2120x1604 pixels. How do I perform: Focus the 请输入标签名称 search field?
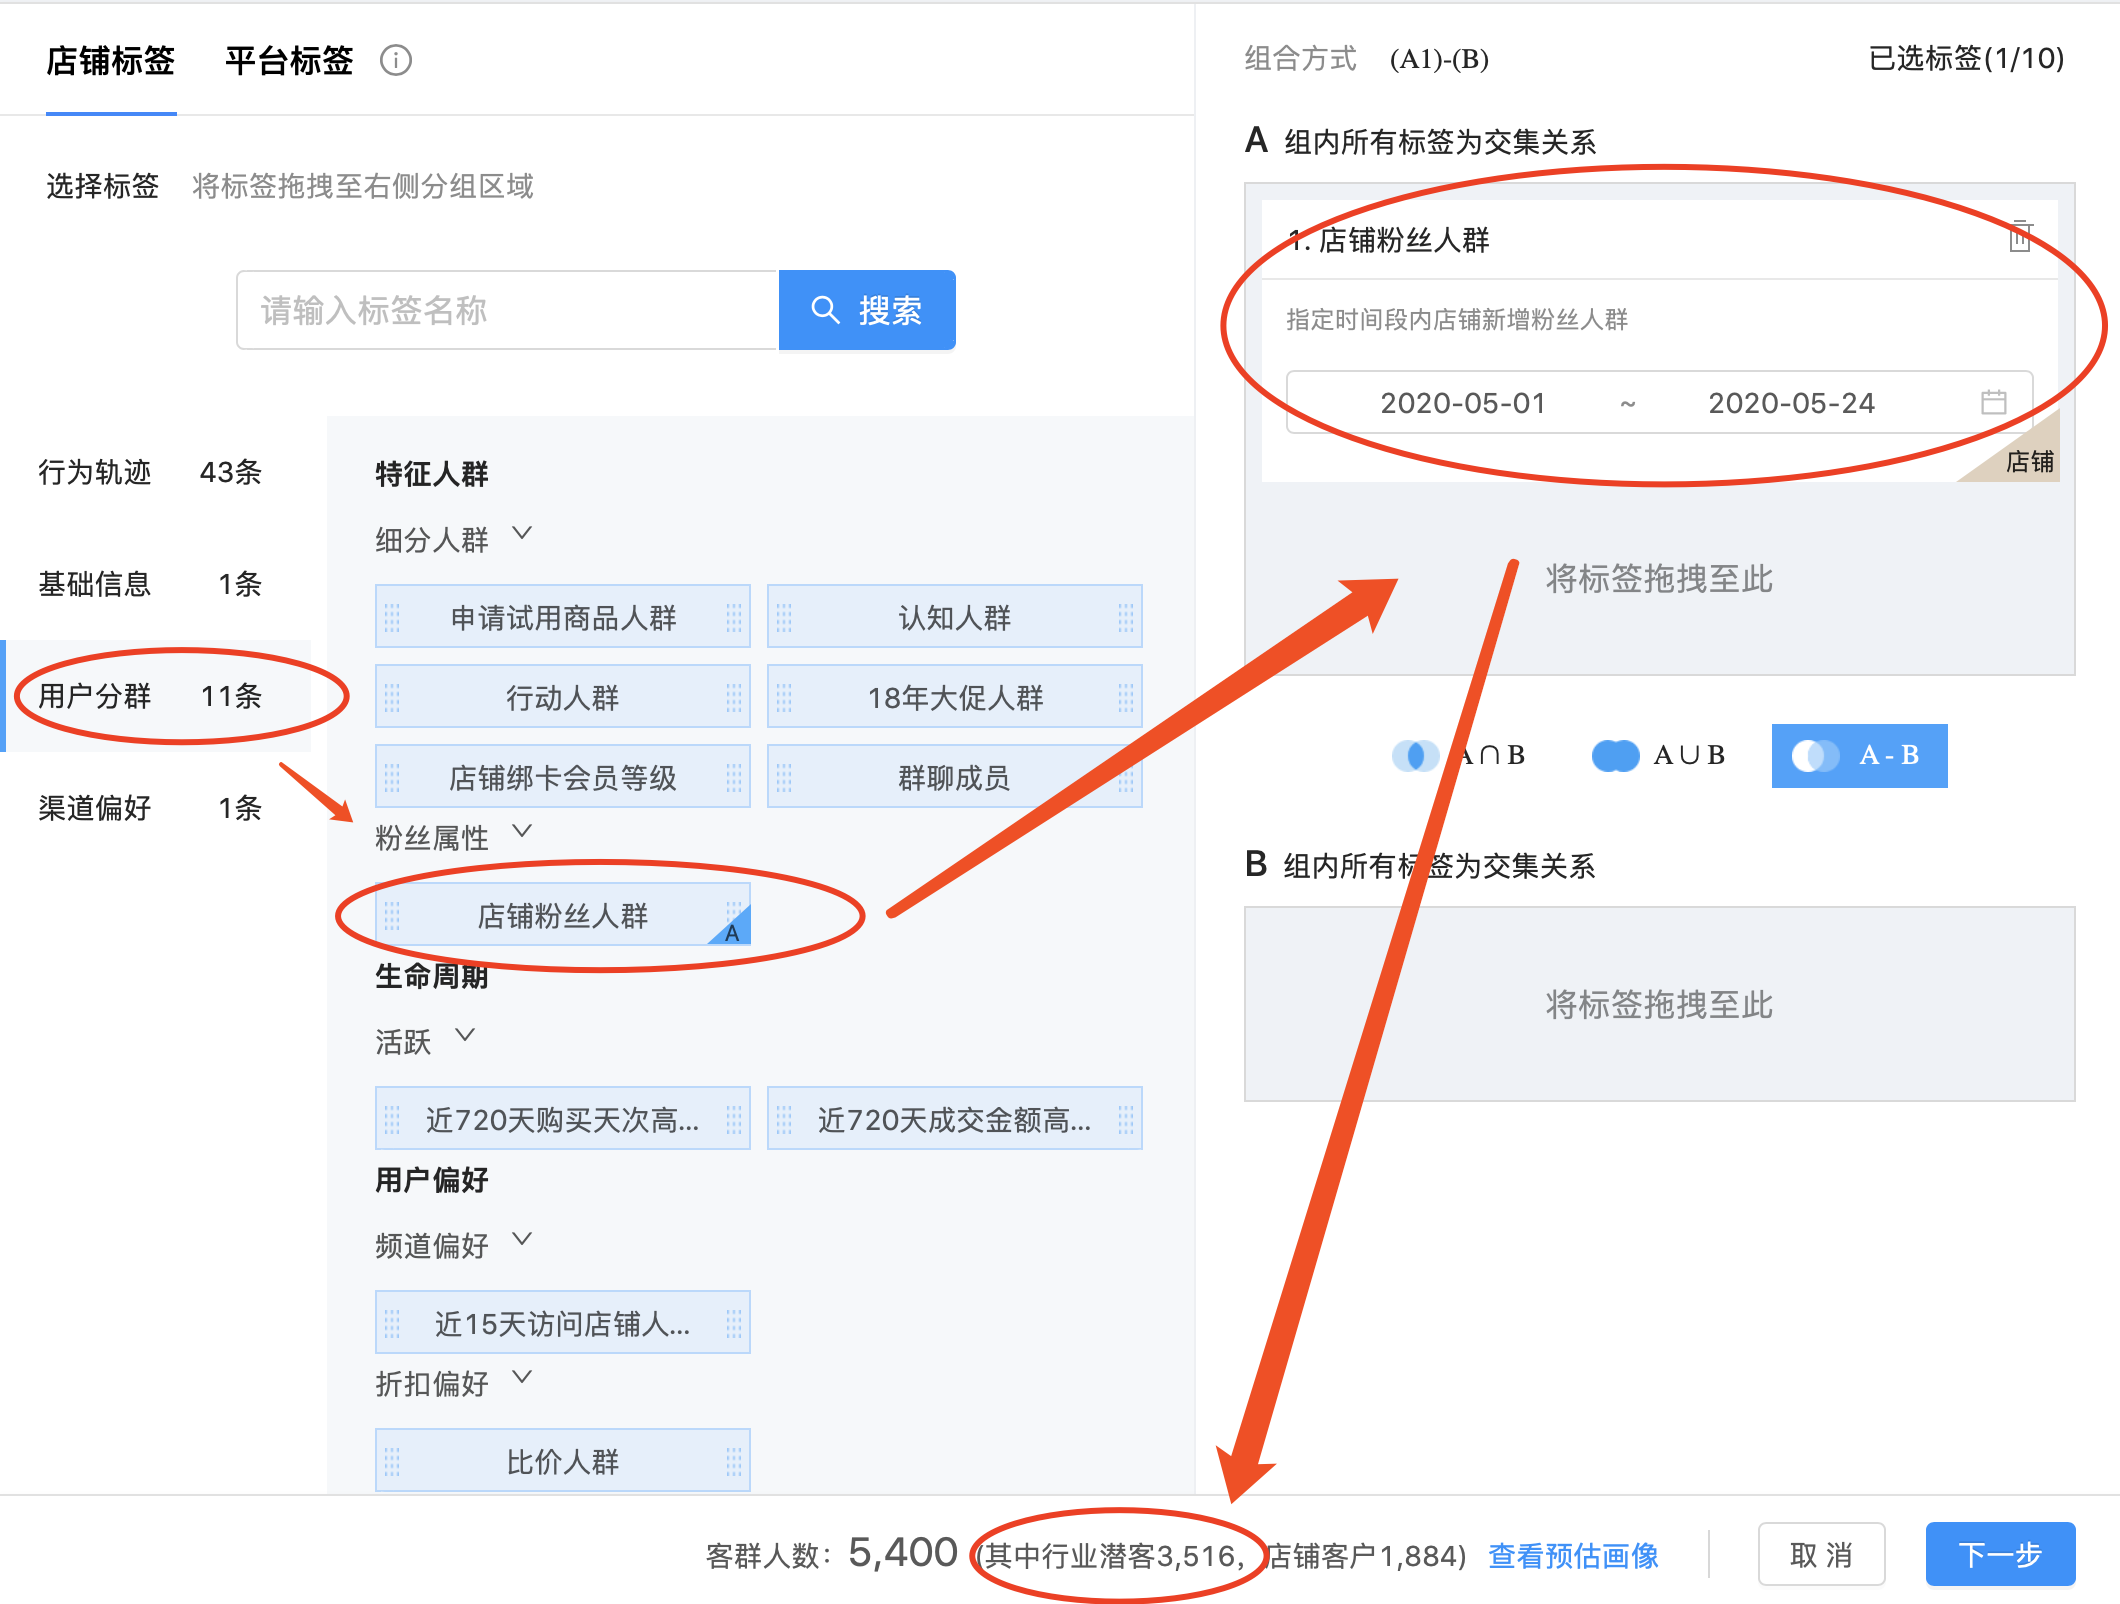point(507,310)
